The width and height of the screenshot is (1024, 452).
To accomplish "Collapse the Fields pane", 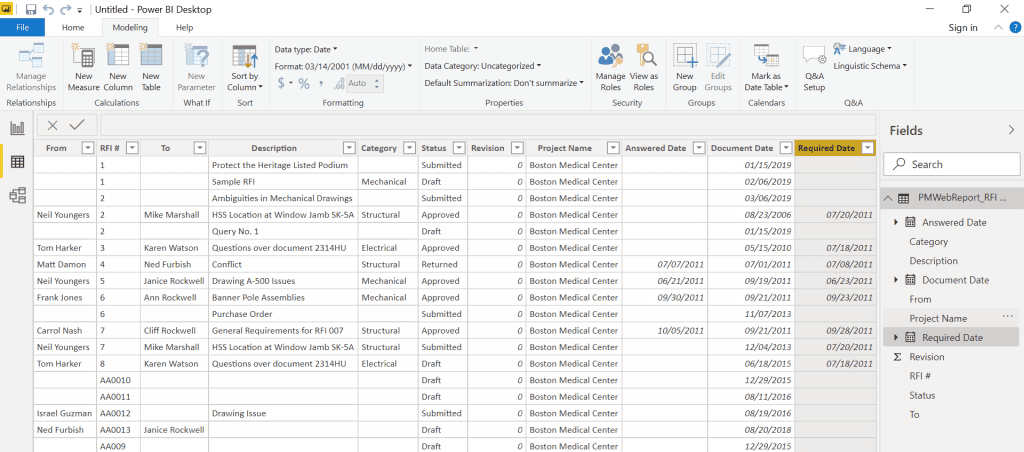I will pos(1012,131).
